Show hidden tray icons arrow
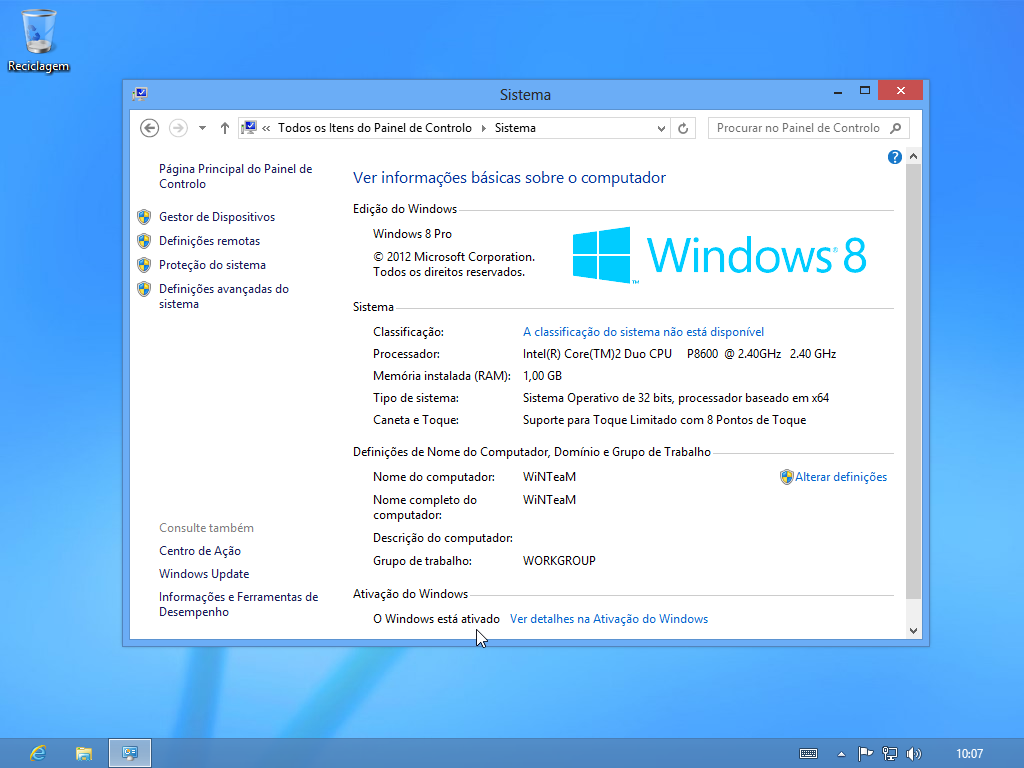Image resolution: width=1024 pixels, height=768 pixels. click(841, 754)
